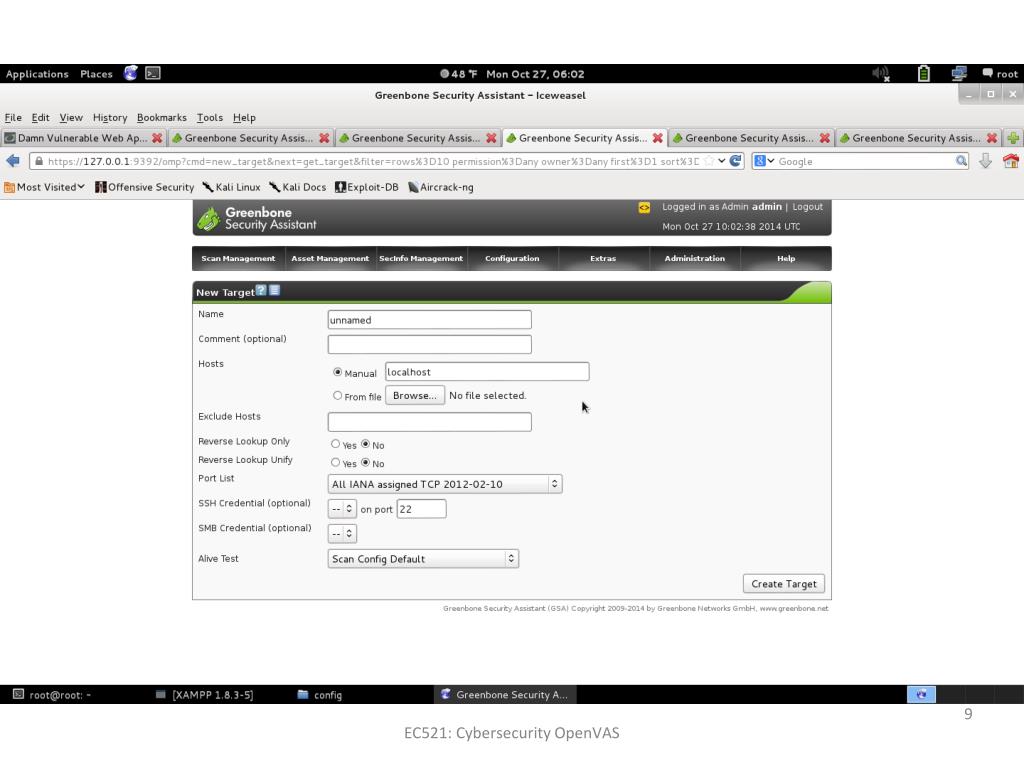Open a new tab with the green plus
Viewport: 1024px width, 768px height.
pyautogui.click(x=1013, y=138)
